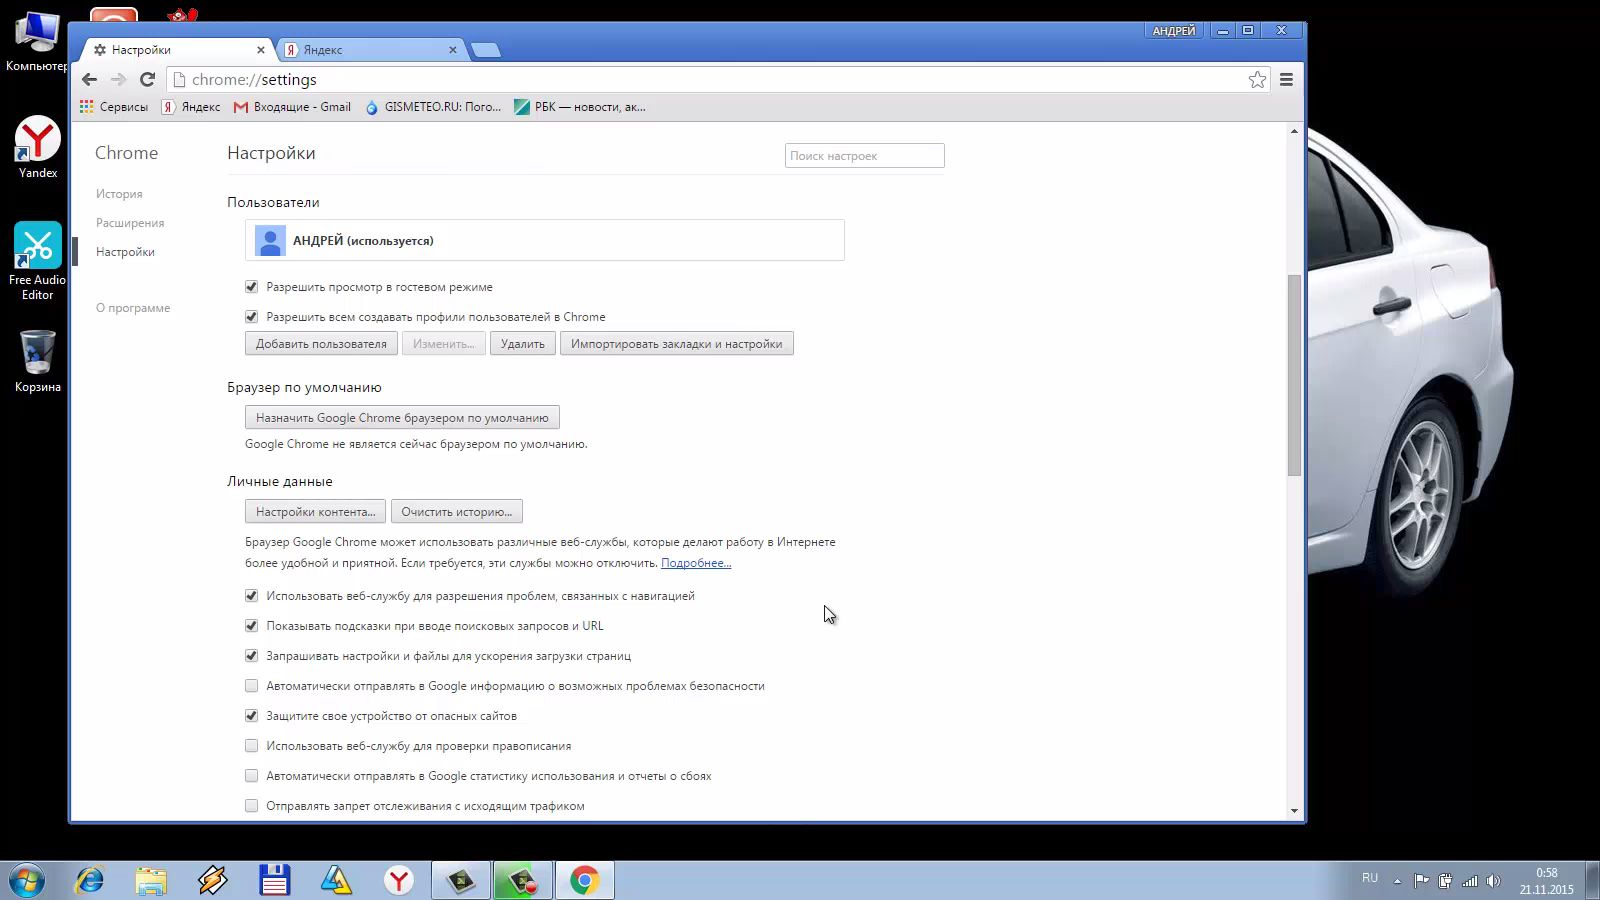Expand hidden icons in system tray

(x=1397, y=881)
